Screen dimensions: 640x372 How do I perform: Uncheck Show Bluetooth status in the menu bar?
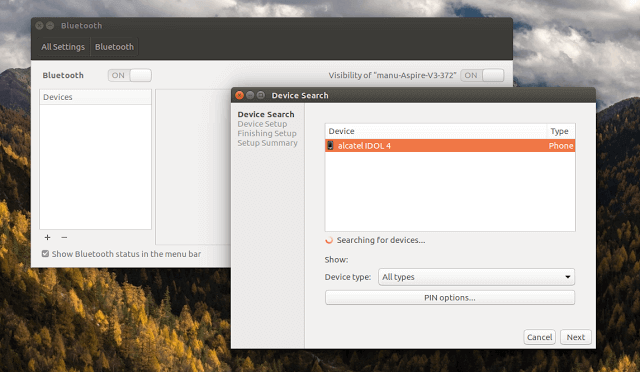pos(45,254)
